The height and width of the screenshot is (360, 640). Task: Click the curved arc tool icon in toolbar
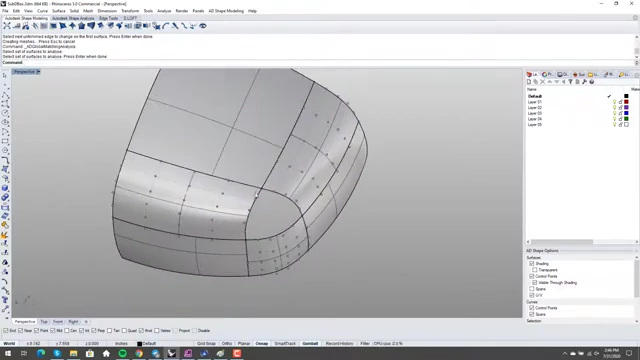166,26
